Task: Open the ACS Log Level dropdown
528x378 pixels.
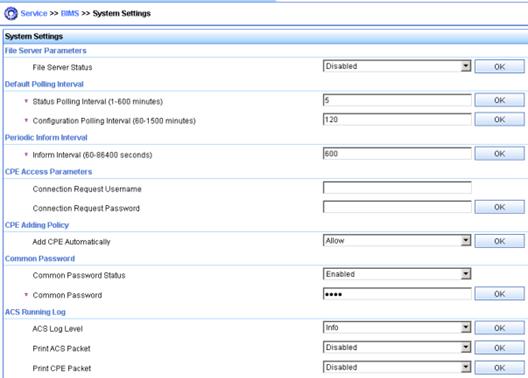Action: [x=397, y=328]
